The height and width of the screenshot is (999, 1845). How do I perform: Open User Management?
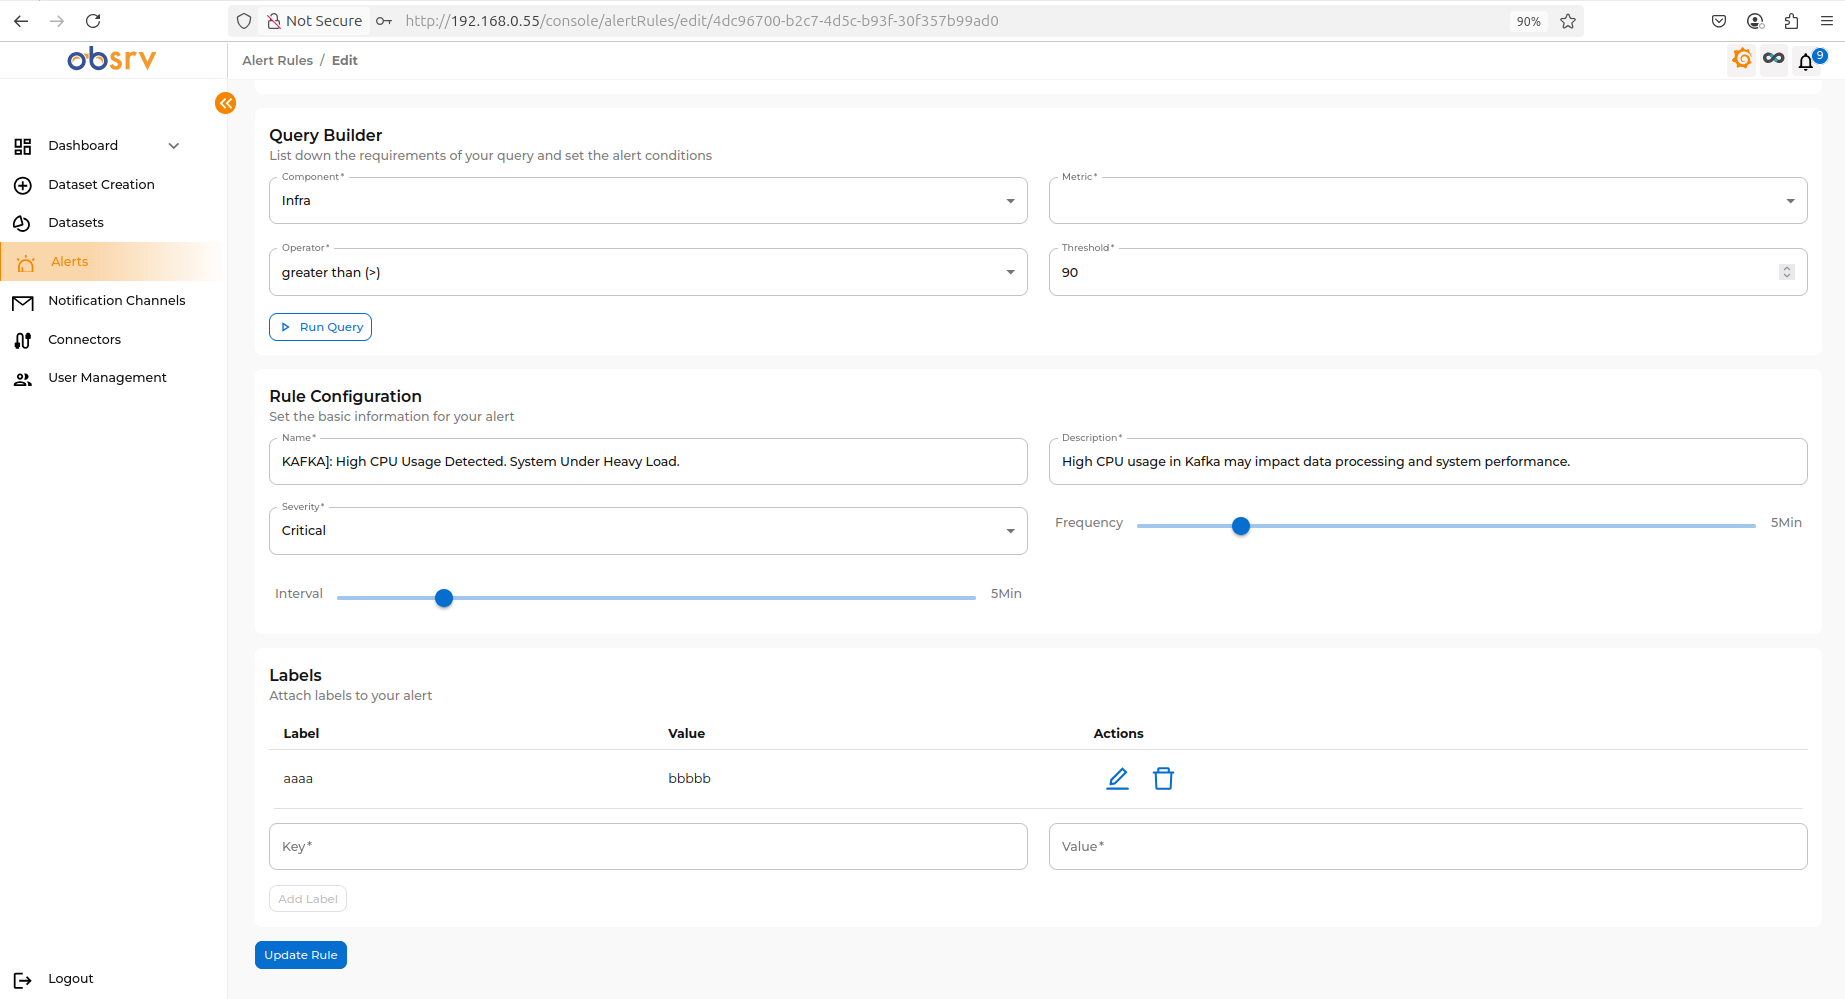[107, 378]
